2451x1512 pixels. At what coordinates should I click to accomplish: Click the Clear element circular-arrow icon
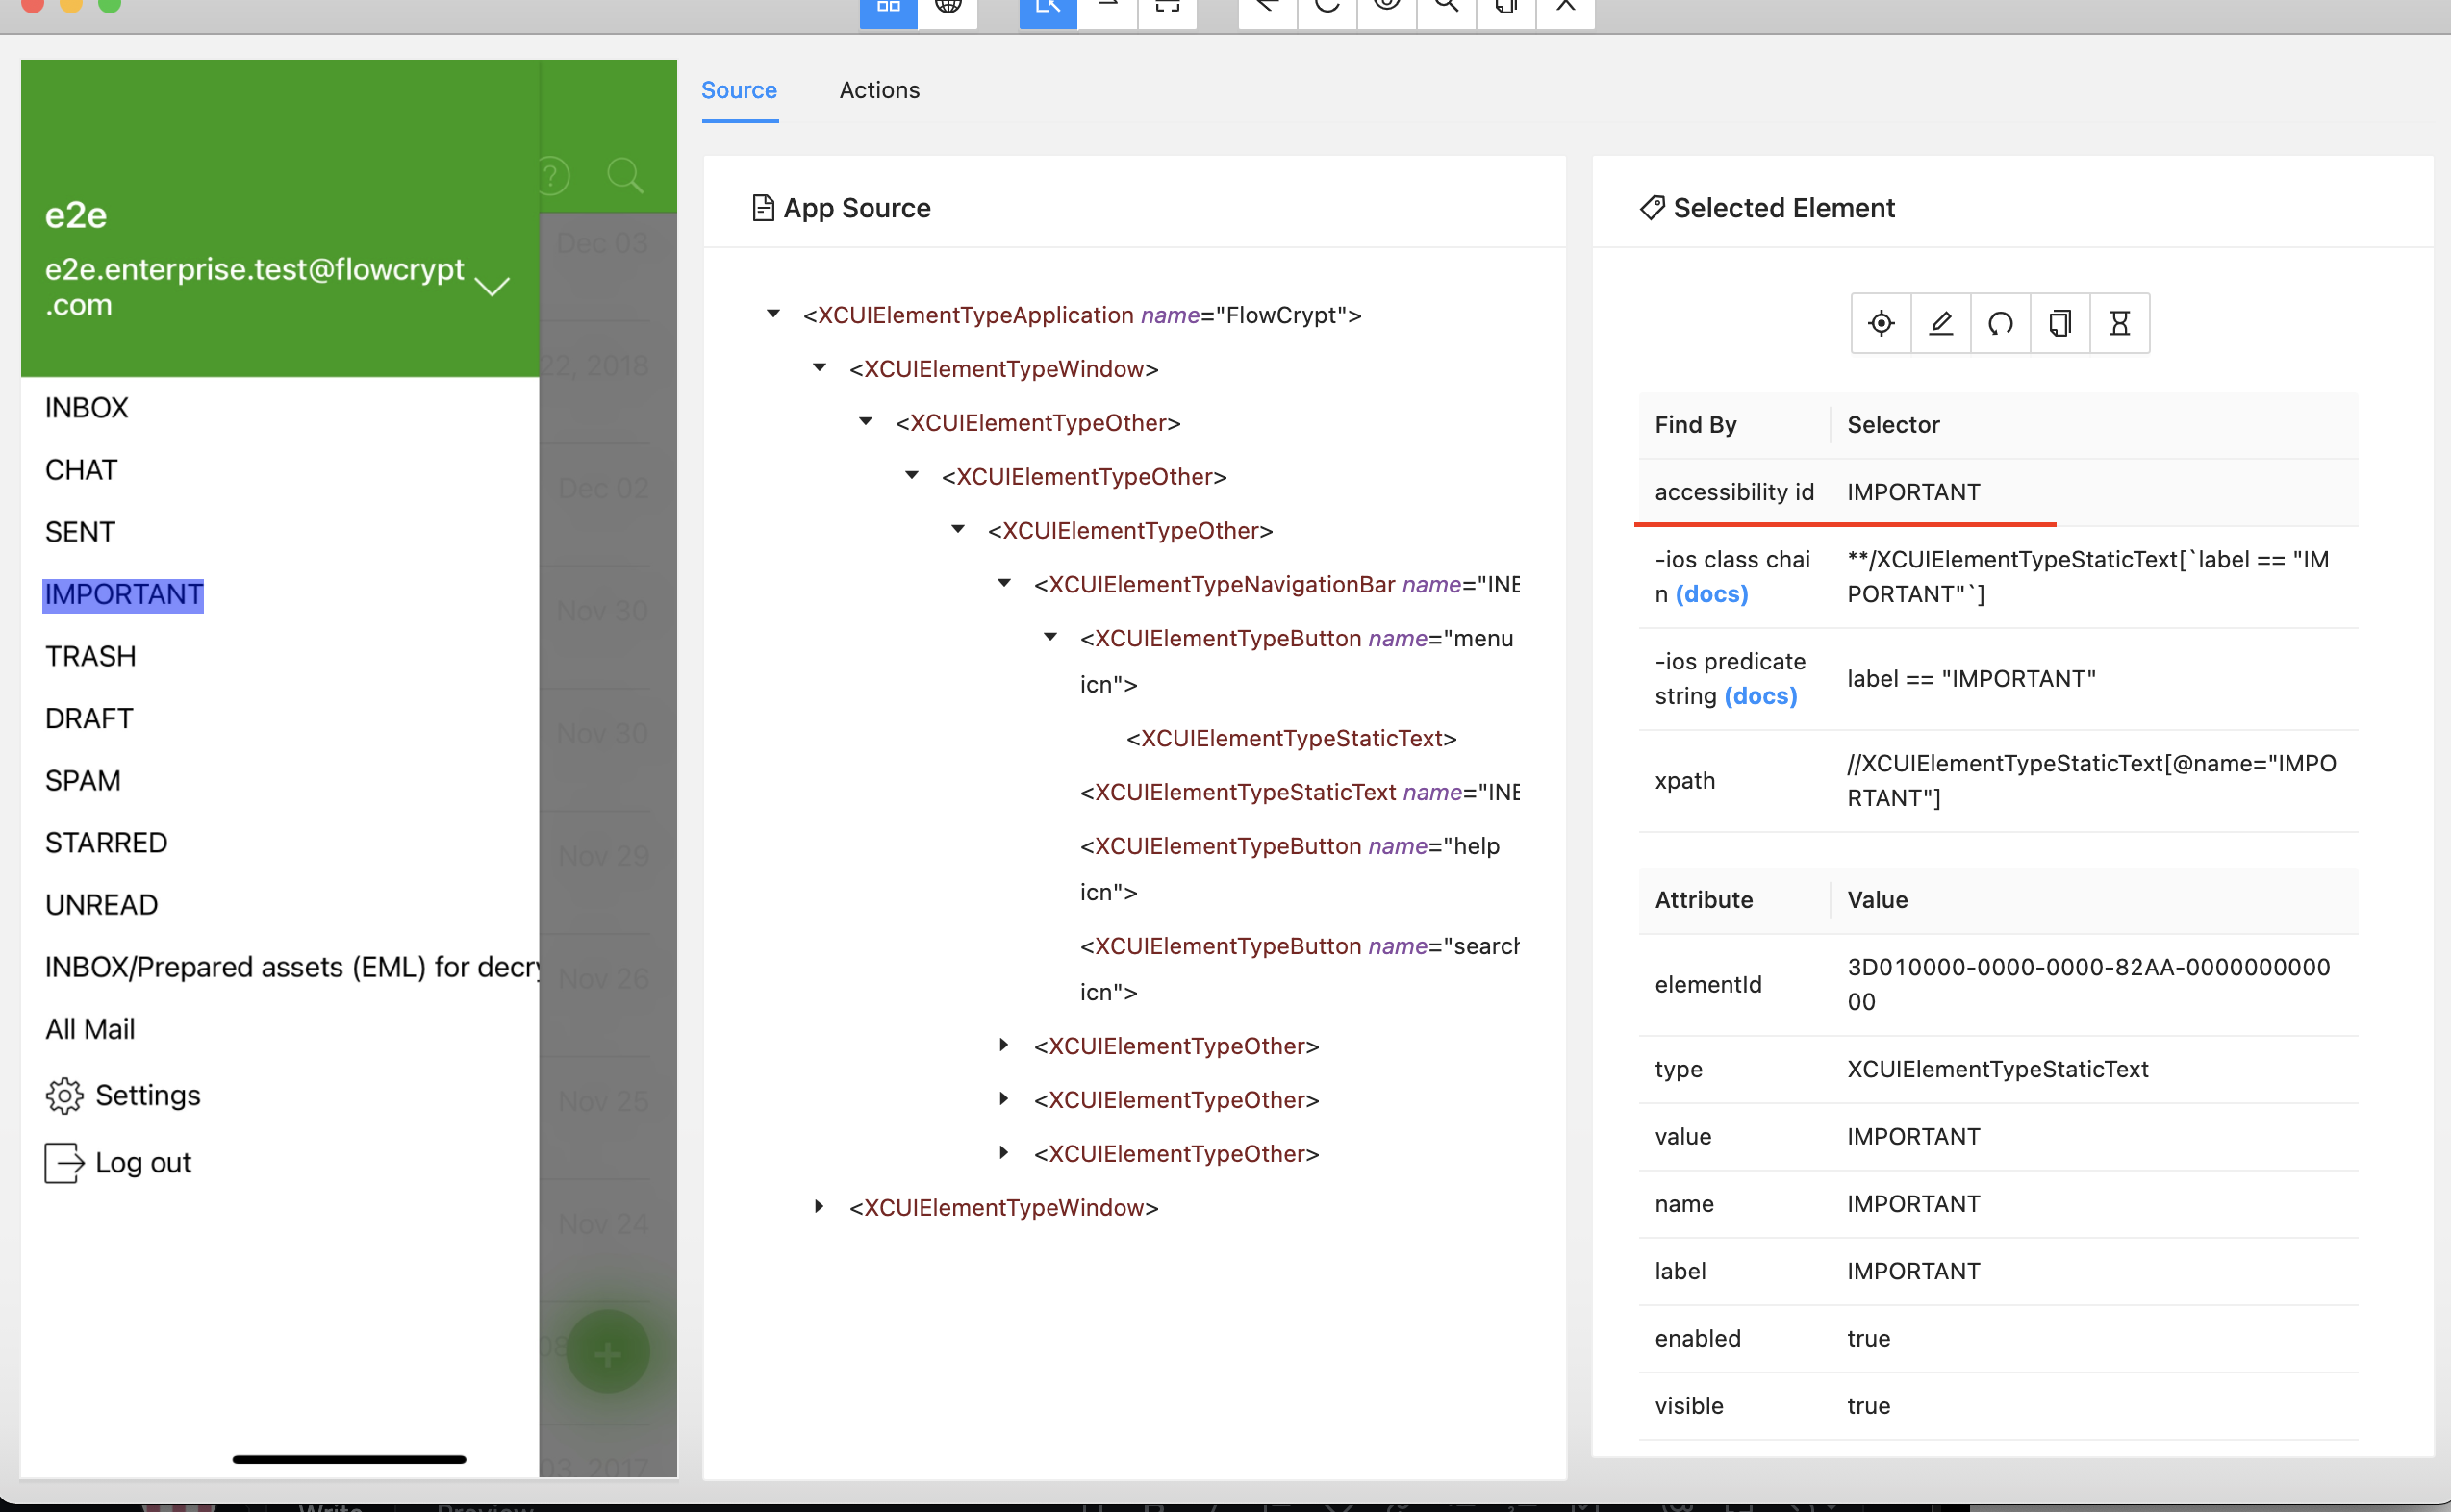click(2000, 323)
